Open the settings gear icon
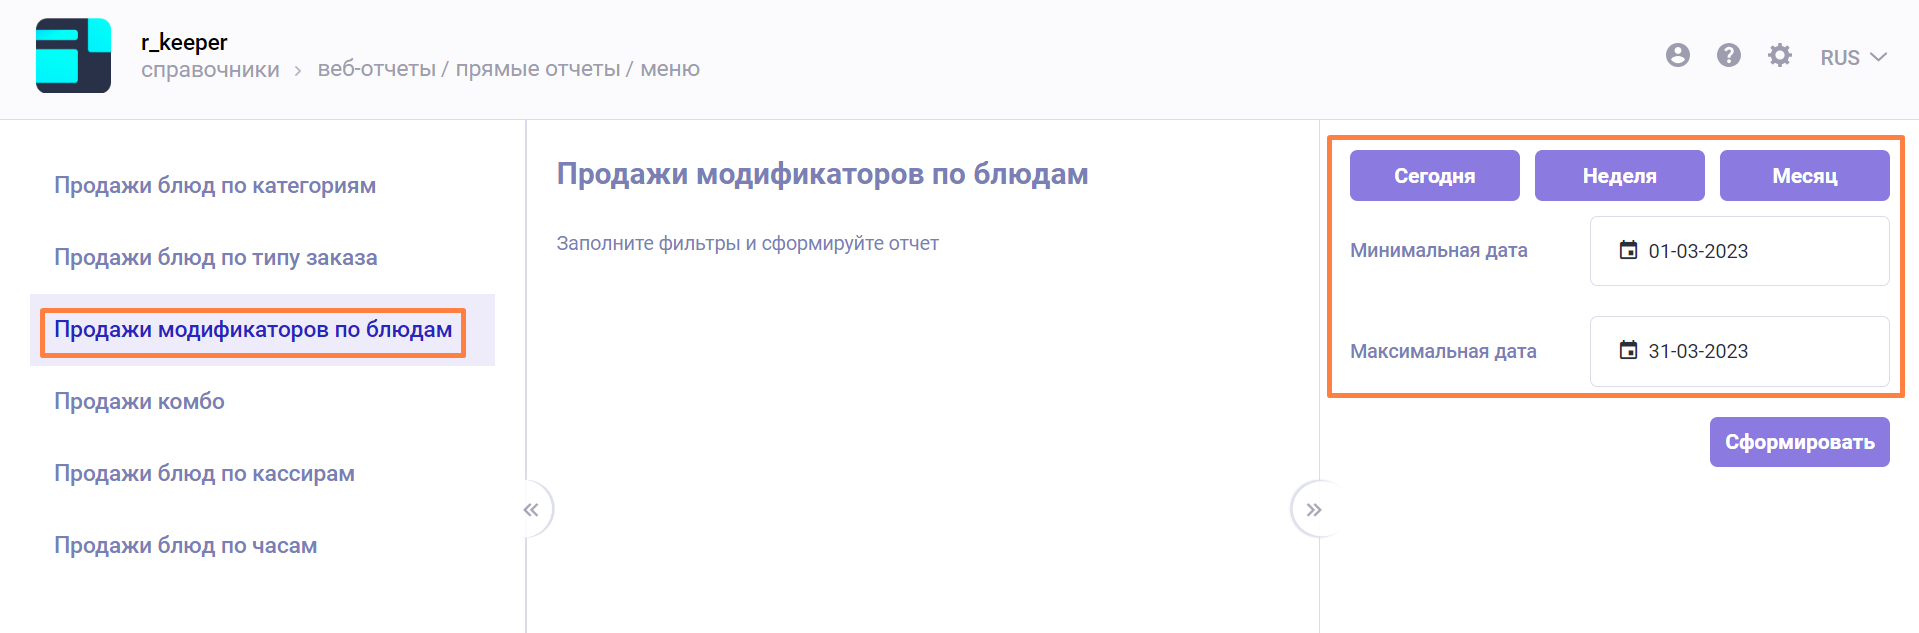 (x=1779, y=56)
